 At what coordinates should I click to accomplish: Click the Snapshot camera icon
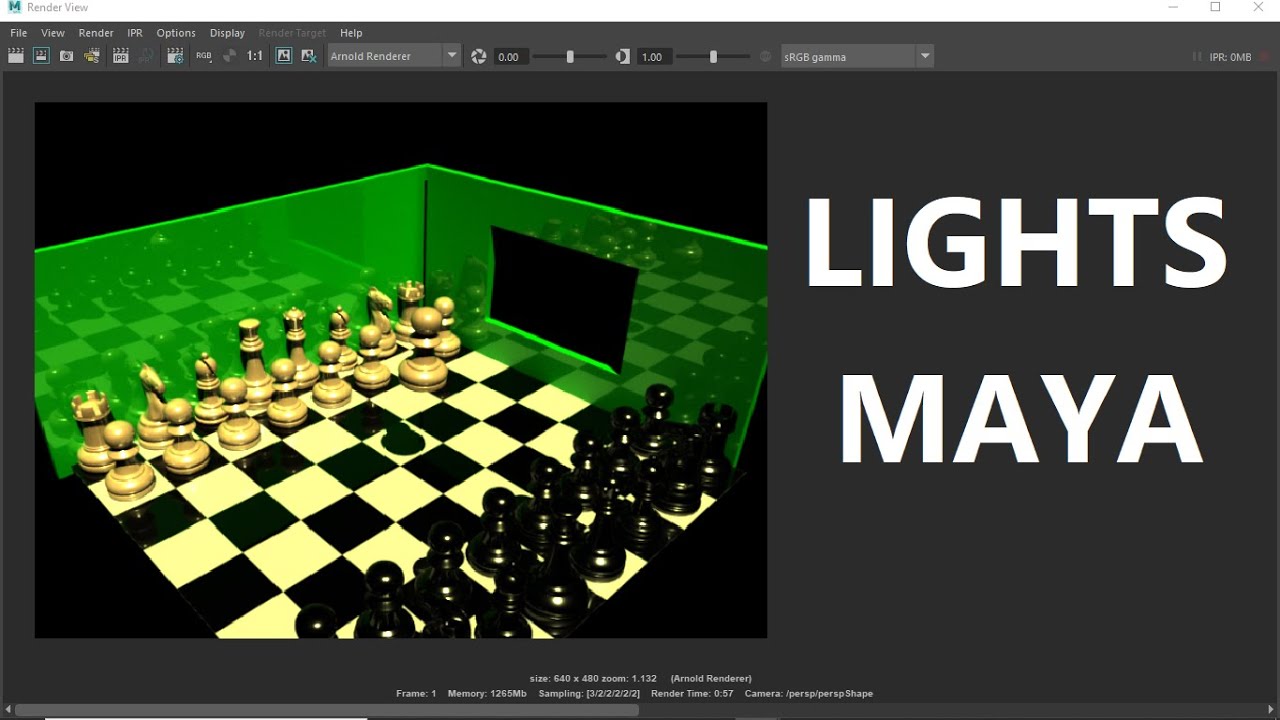(66, 56)
